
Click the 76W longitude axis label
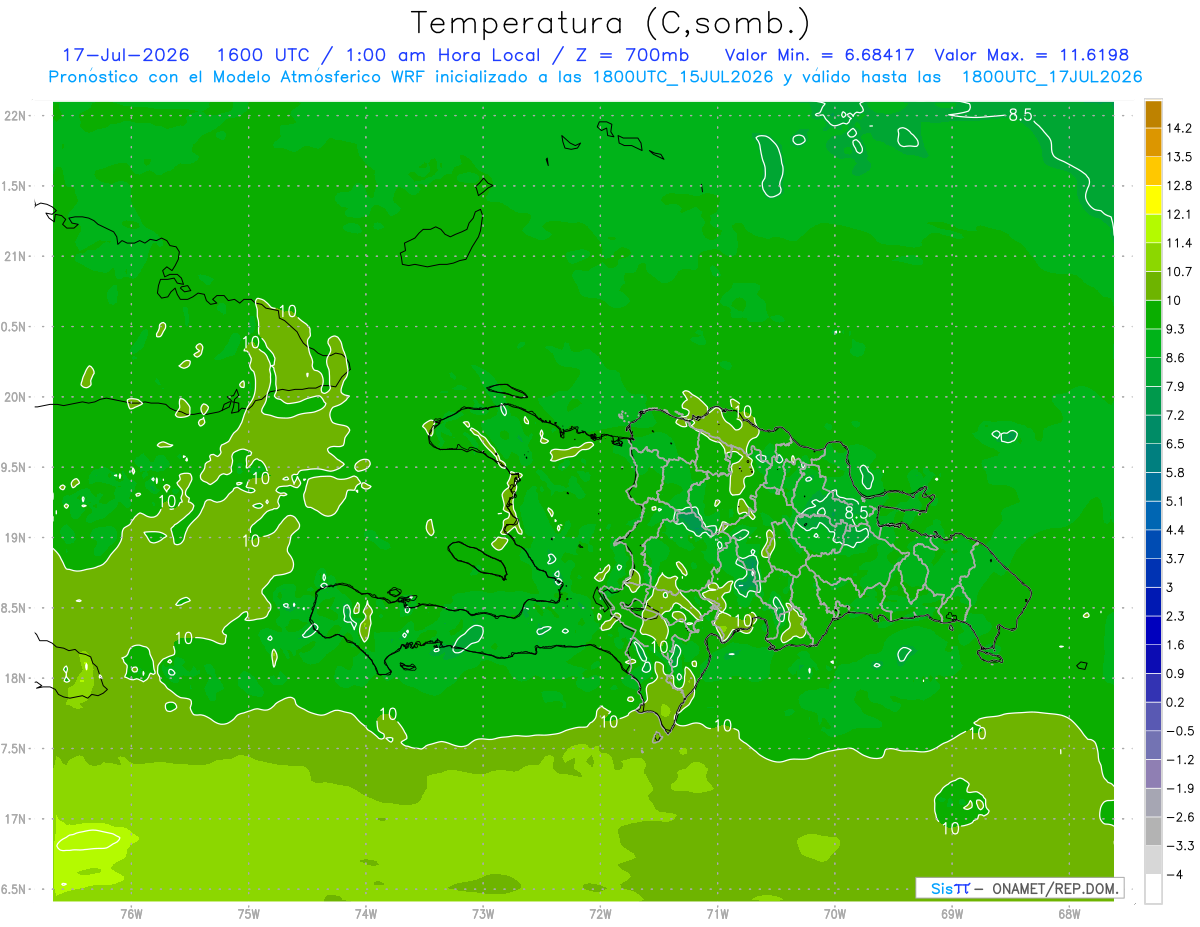pyautogui.click(x=131, y=914)
